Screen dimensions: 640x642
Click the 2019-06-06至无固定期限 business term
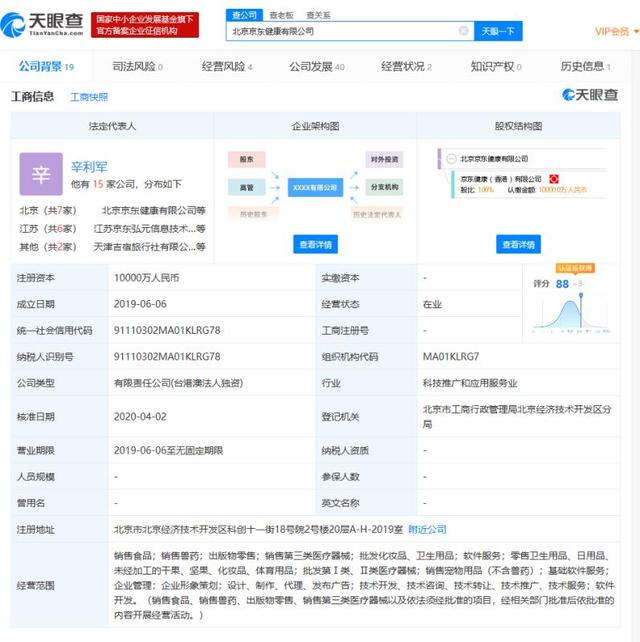click(x=168, y=450)
